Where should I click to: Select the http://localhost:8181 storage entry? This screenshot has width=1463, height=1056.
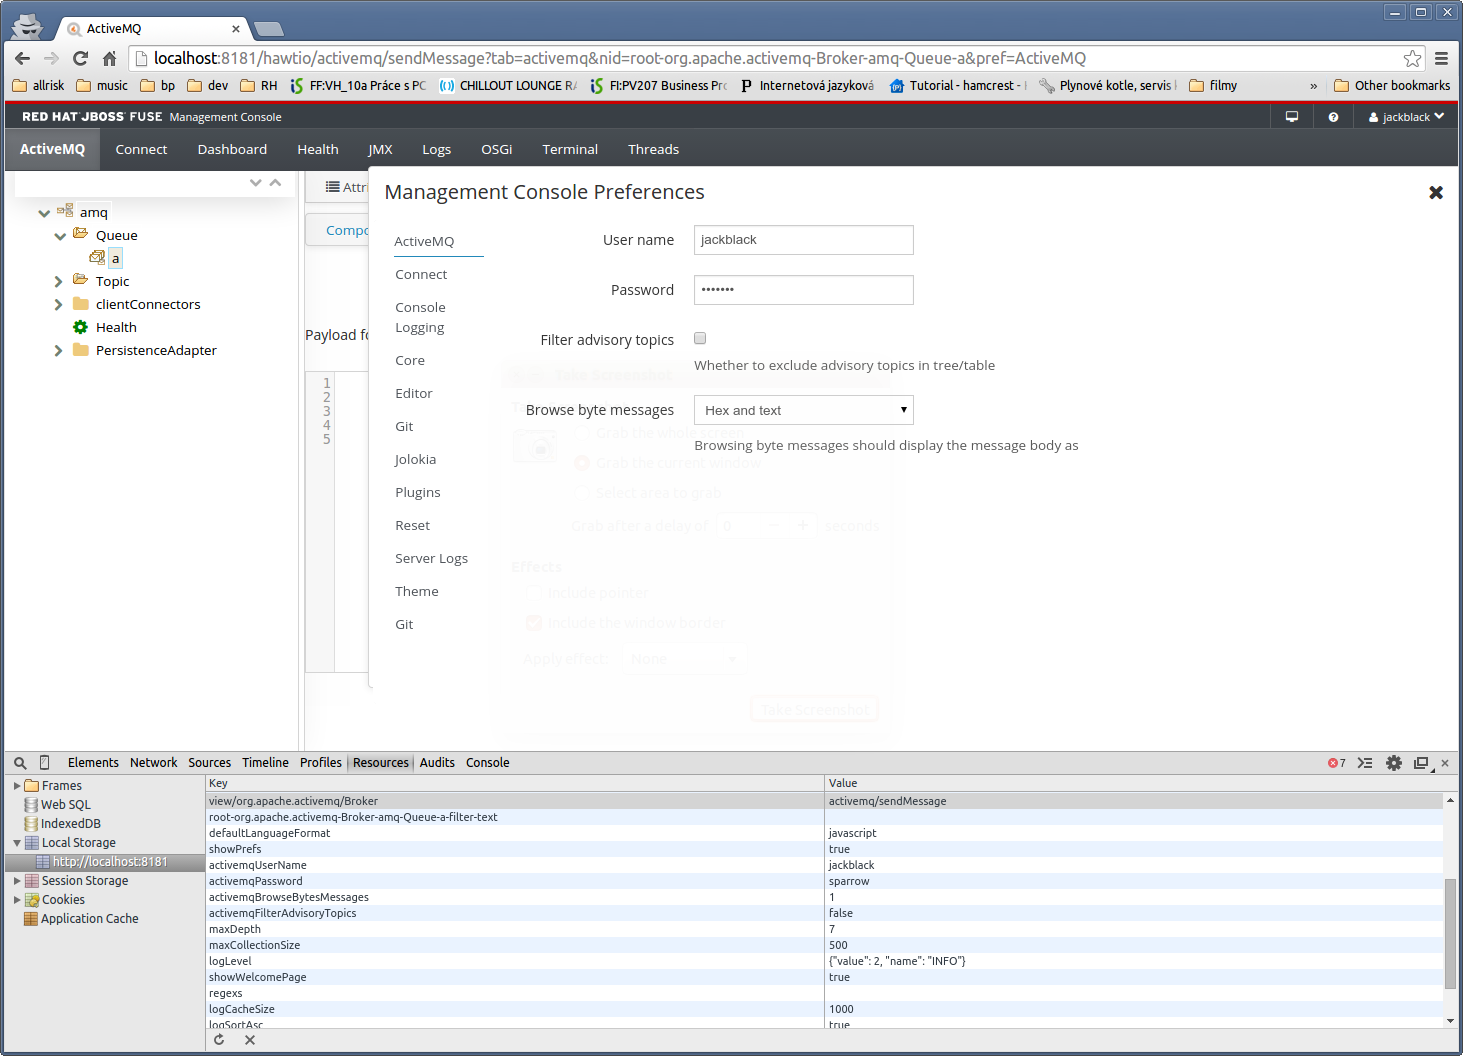[105, 862]
